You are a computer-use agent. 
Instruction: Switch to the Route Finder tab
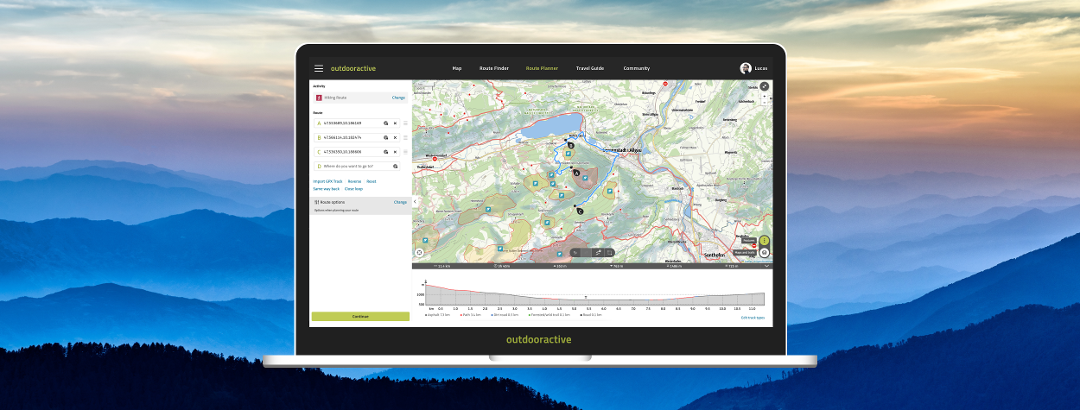point(494,68)
